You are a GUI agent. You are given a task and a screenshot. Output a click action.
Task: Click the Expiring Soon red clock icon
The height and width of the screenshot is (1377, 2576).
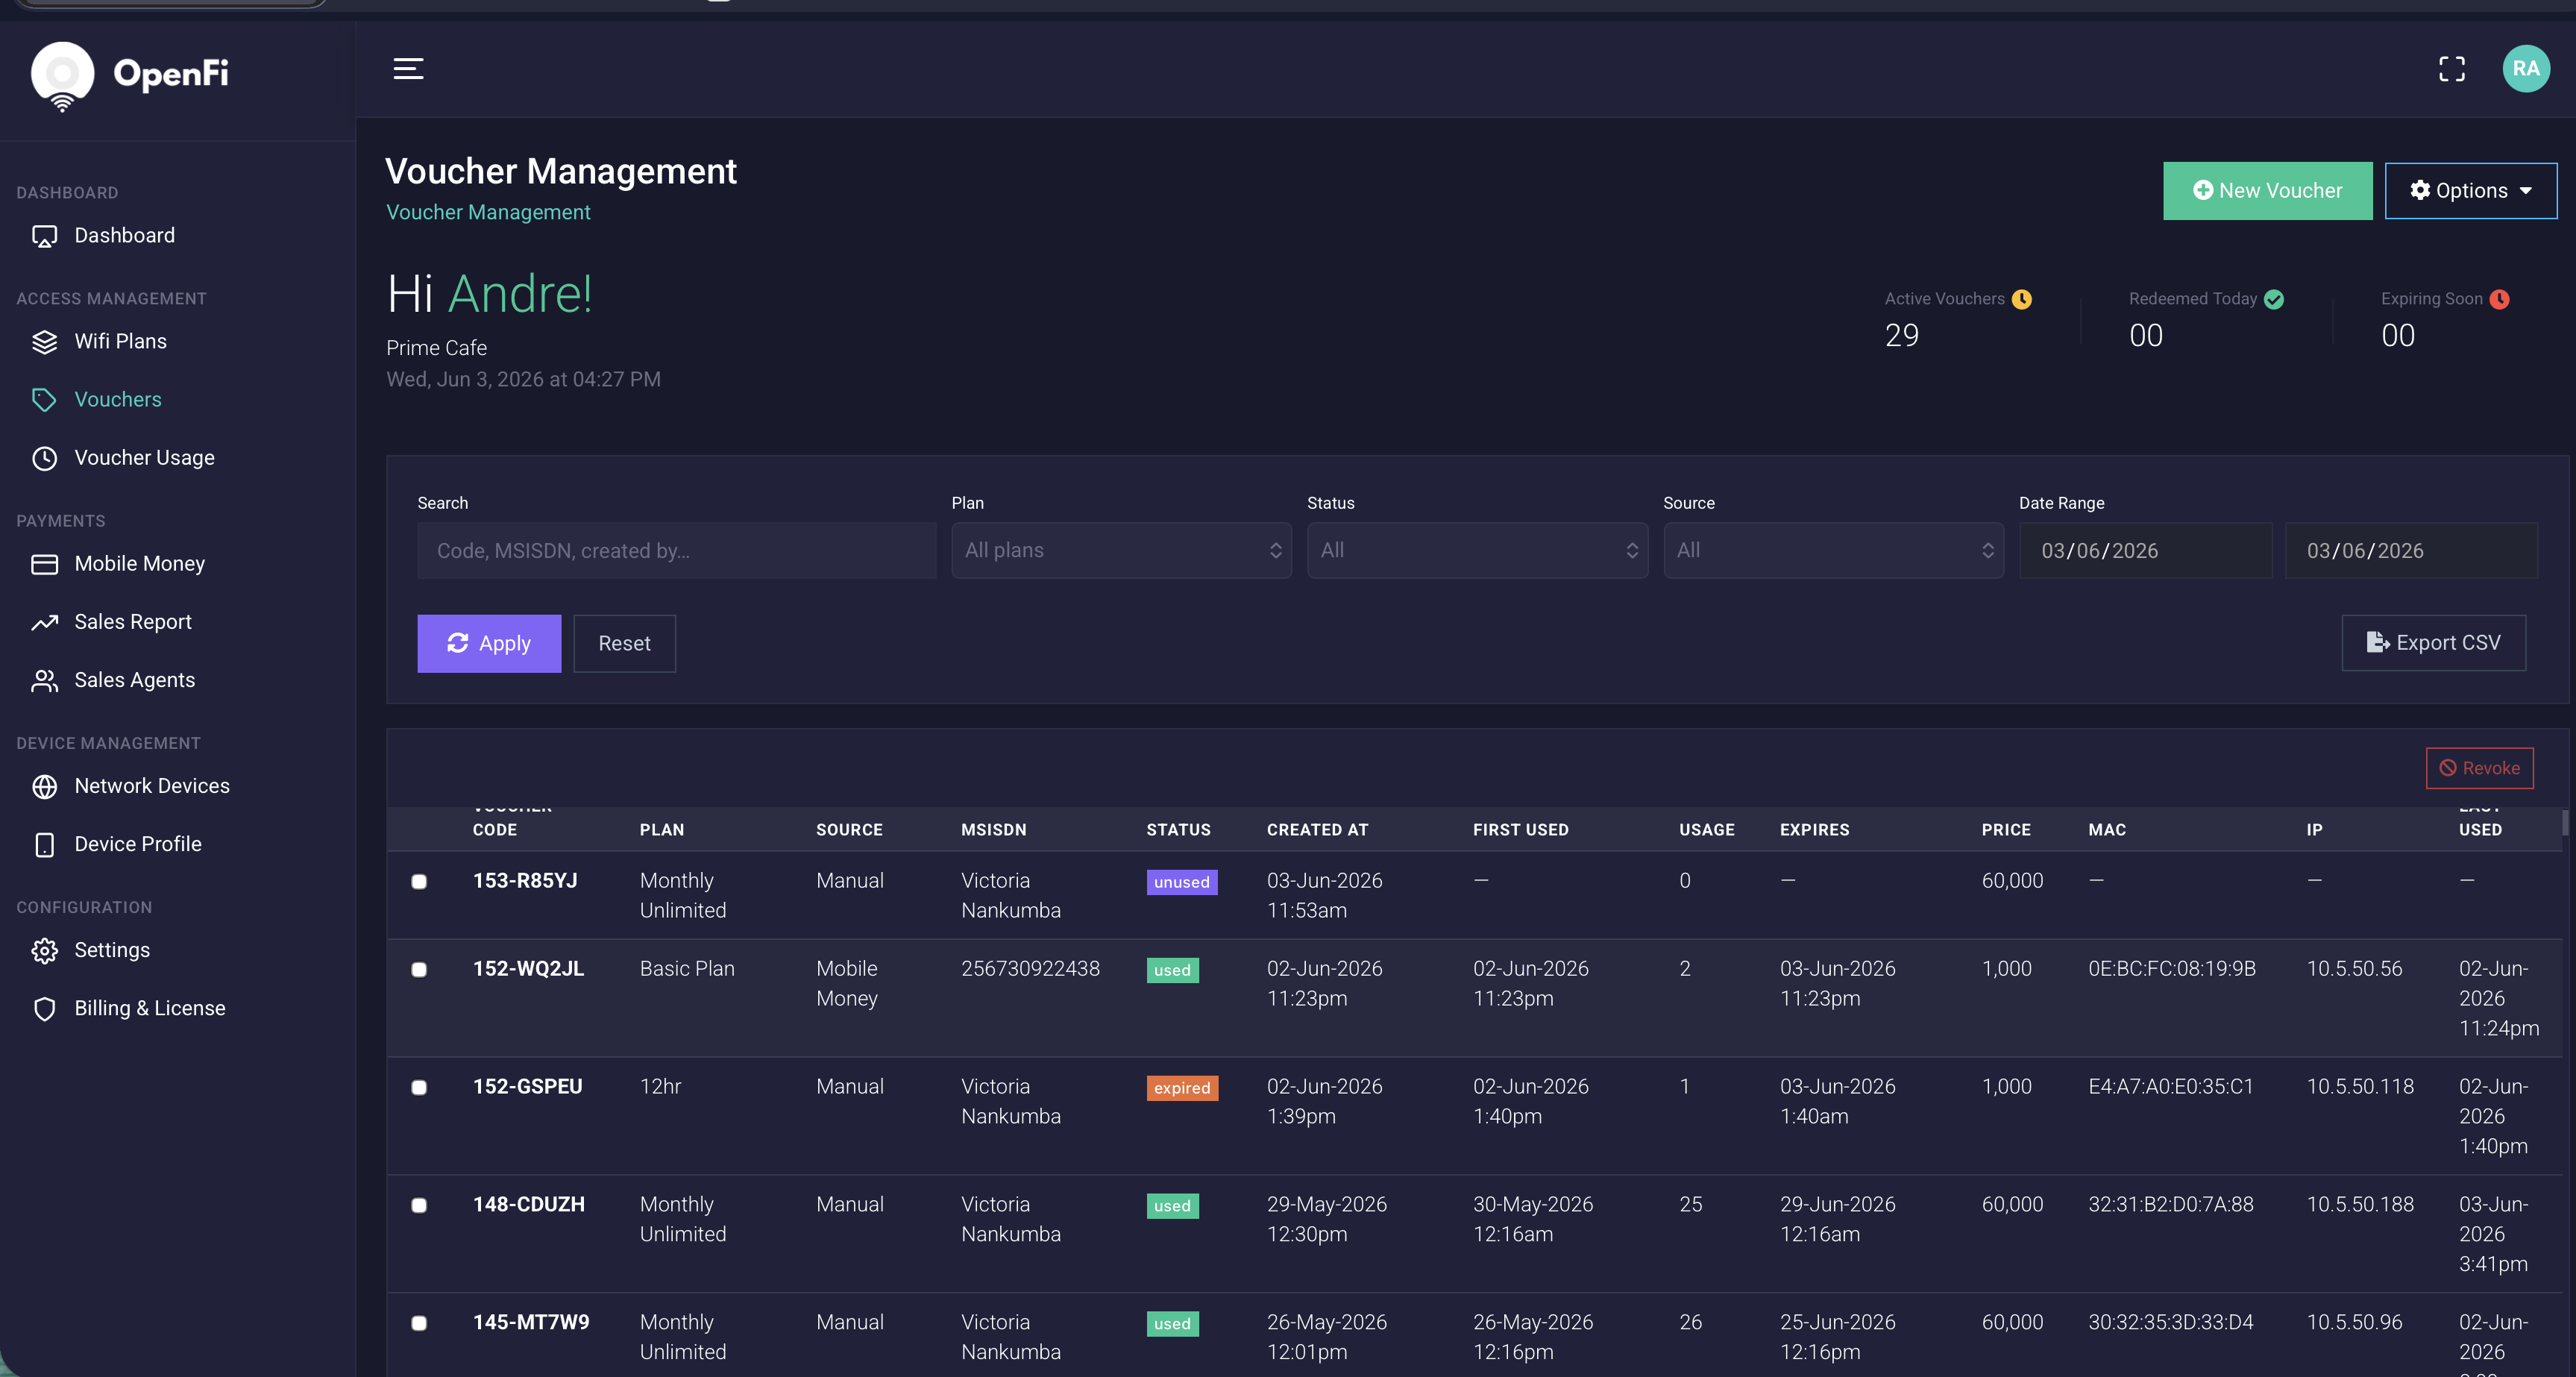pos(2499,299)
